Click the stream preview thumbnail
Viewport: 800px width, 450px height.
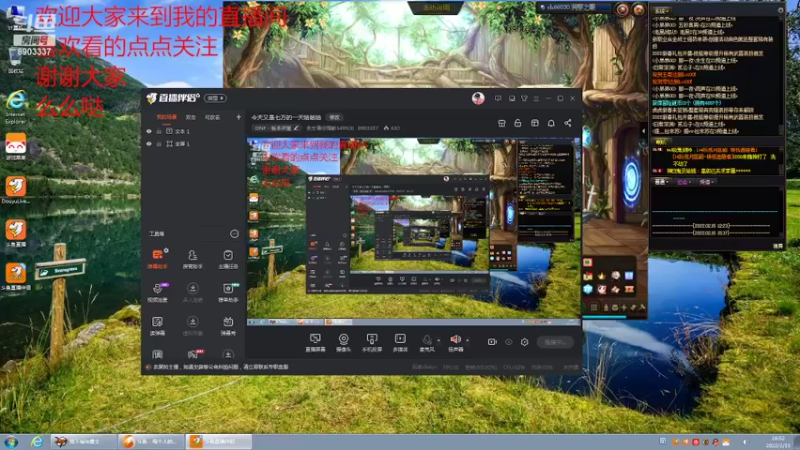click(x=414, y=231)
